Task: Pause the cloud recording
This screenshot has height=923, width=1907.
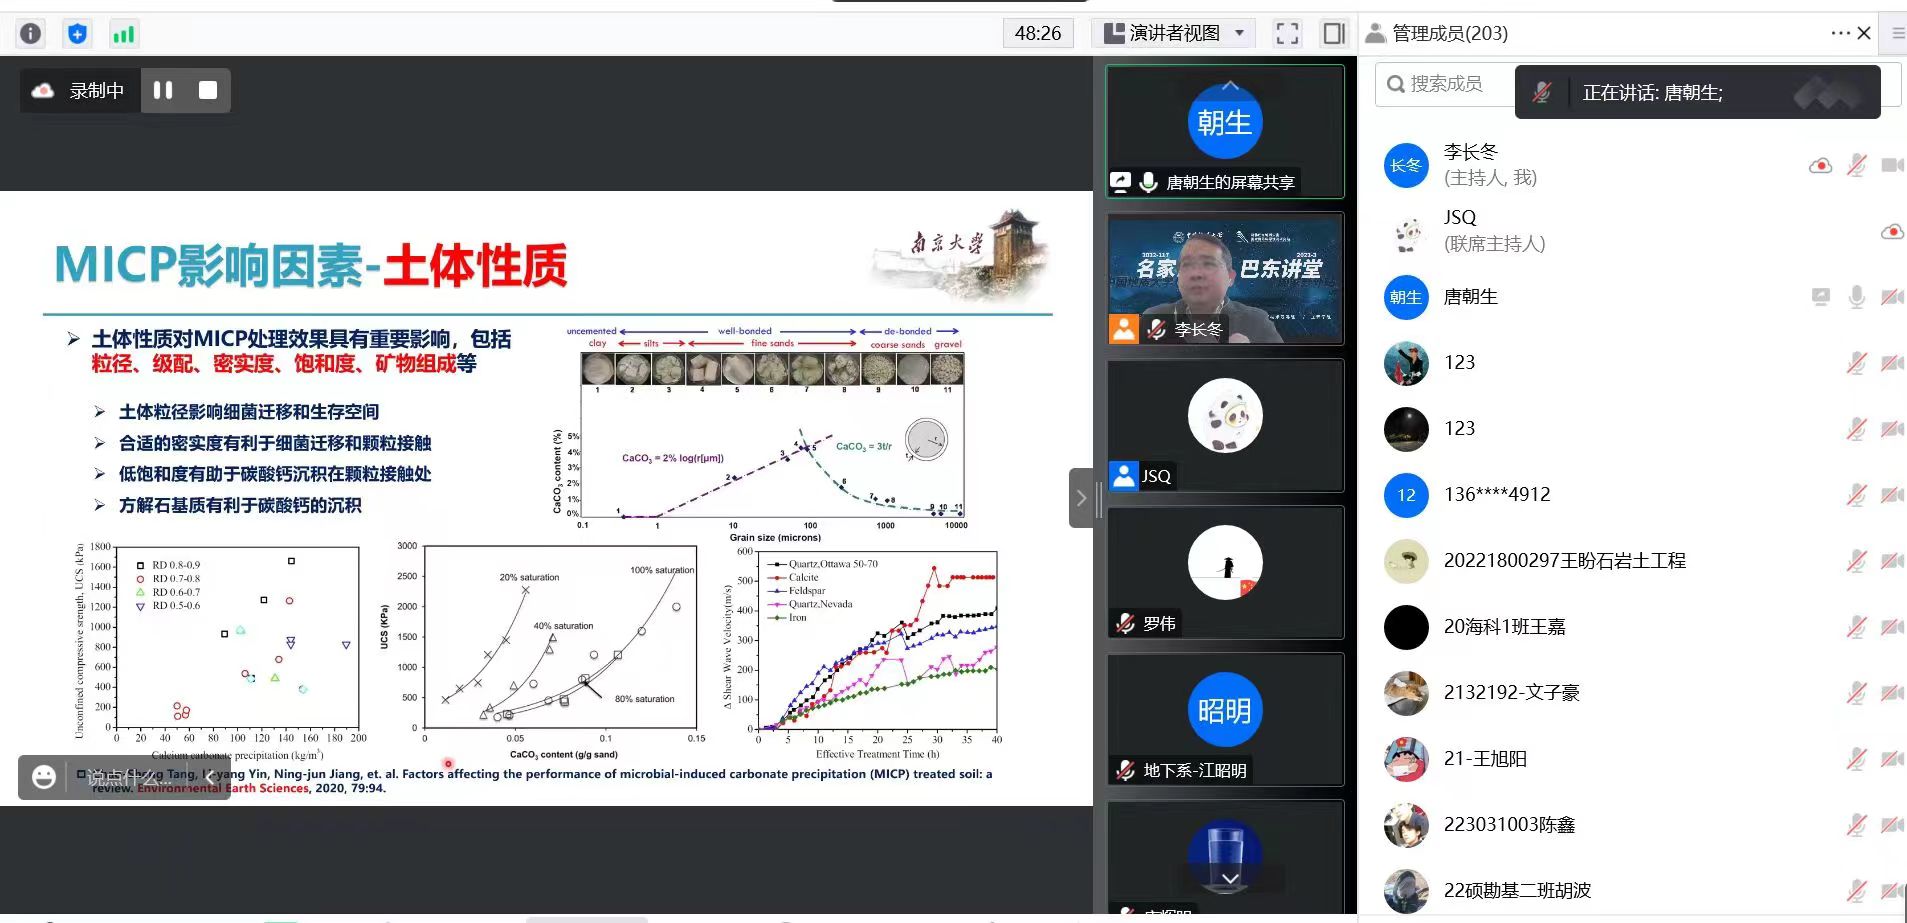Action: 163,90
